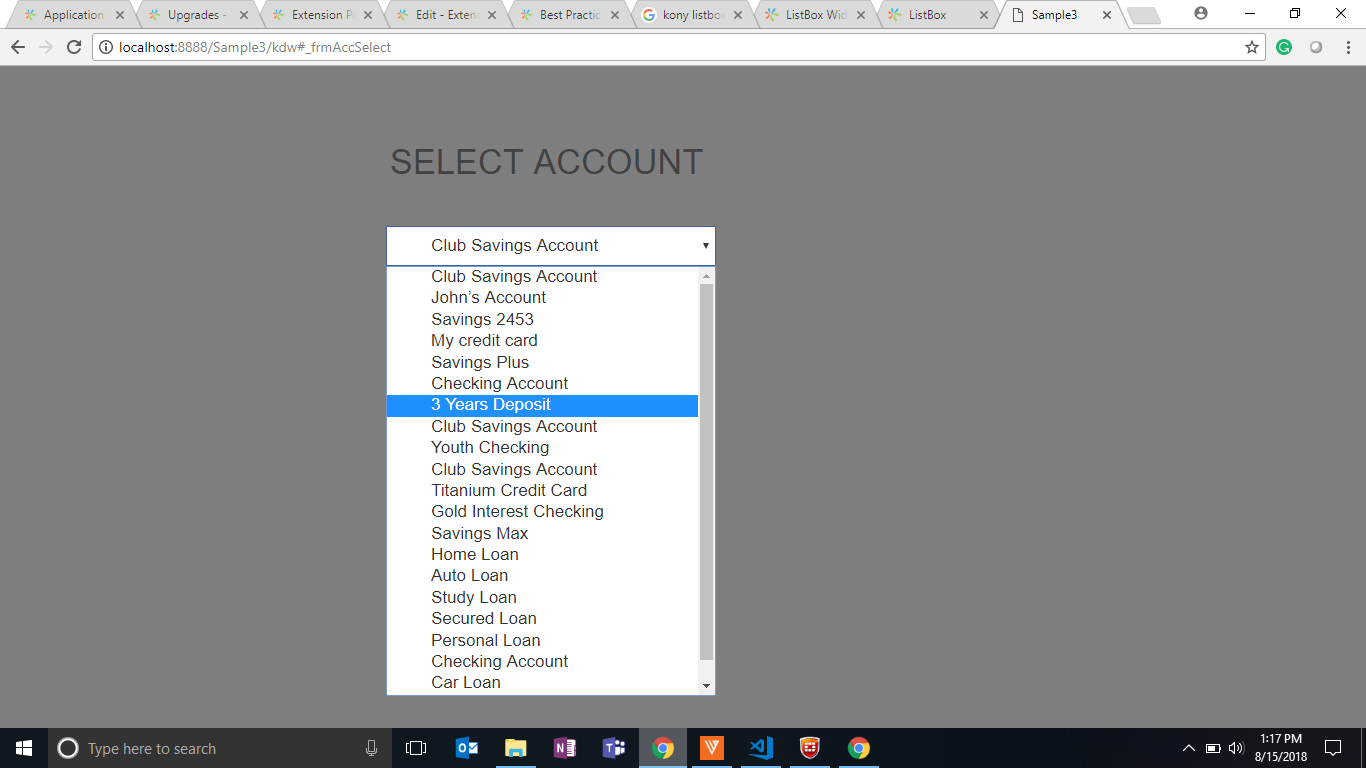Launch Visual Studio Code from the taskbar
The image size is (1366, 768).
tap(761, 748)
